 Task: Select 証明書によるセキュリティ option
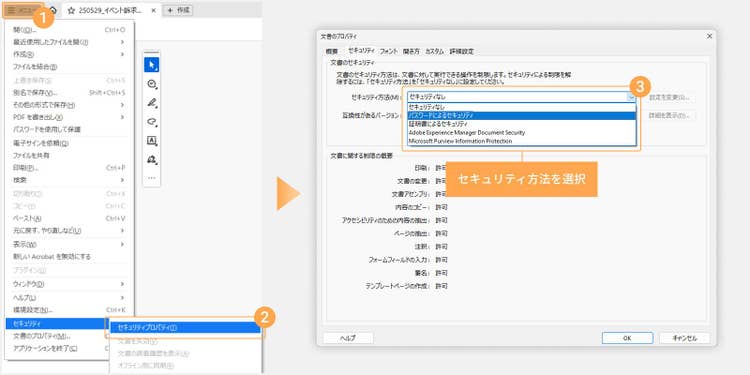(521, 124)
